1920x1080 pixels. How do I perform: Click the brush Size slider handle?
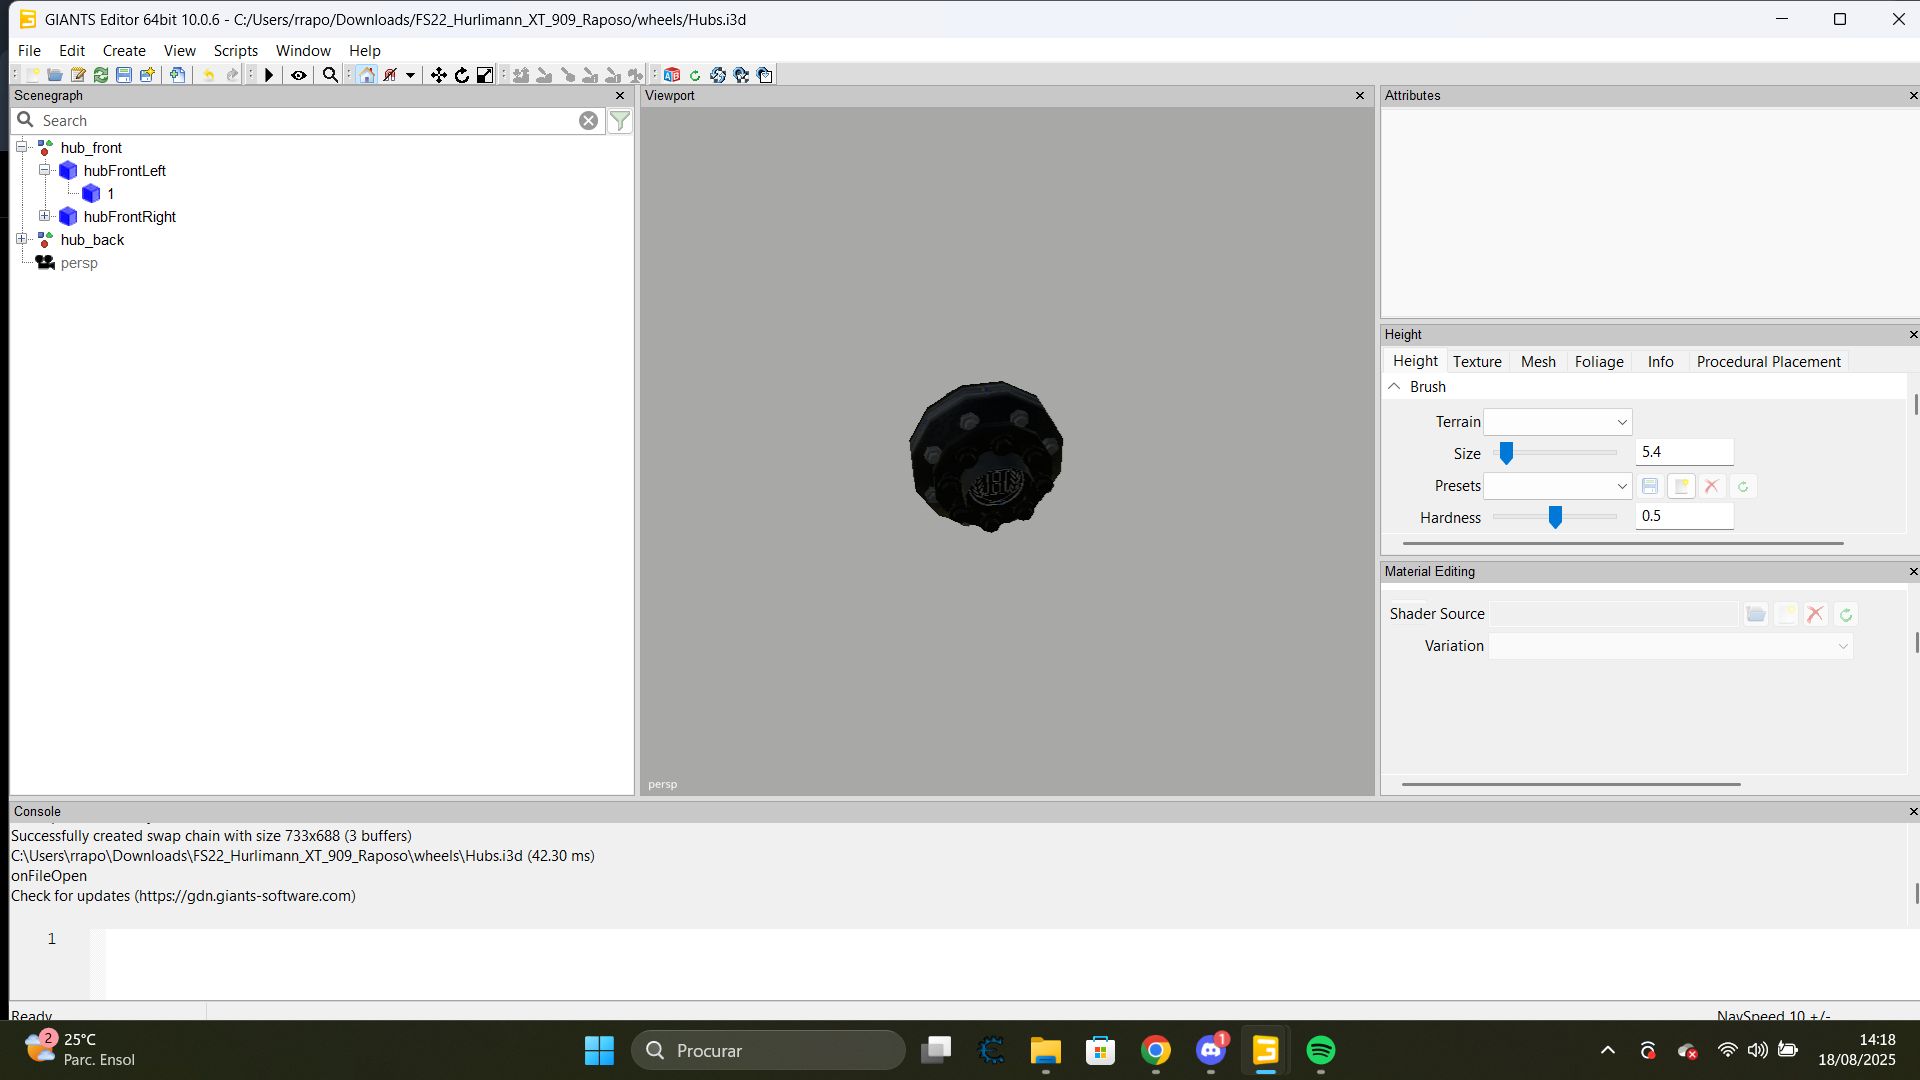click(1506, 454)
